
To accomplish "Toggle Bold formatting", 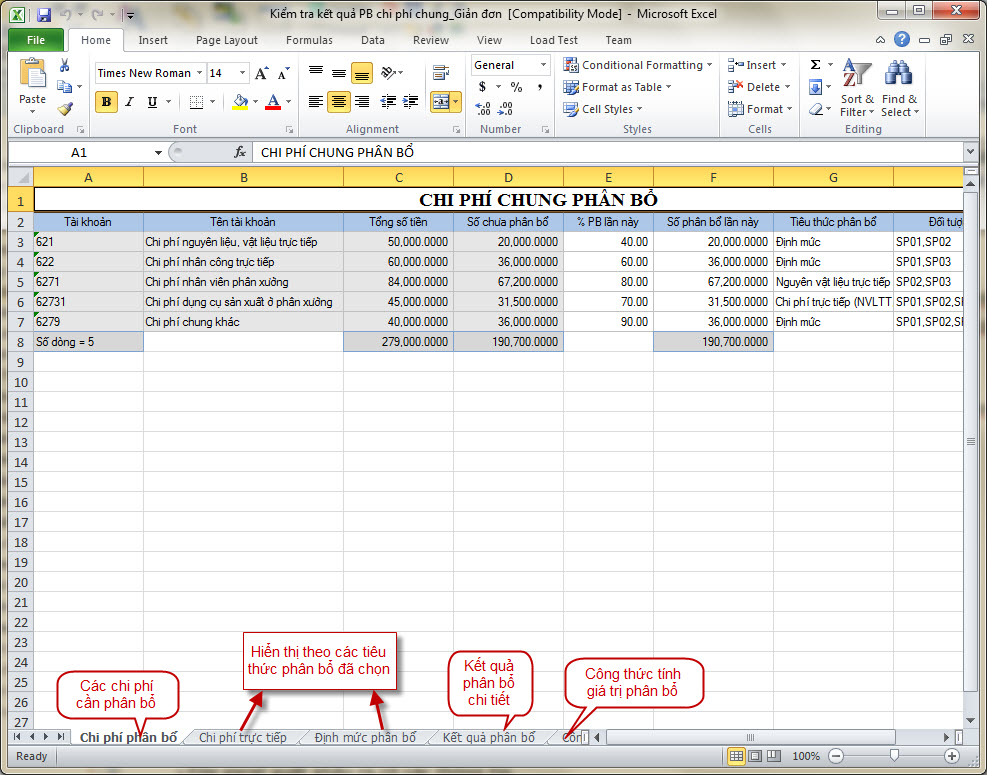I will [x=106, y=102].
